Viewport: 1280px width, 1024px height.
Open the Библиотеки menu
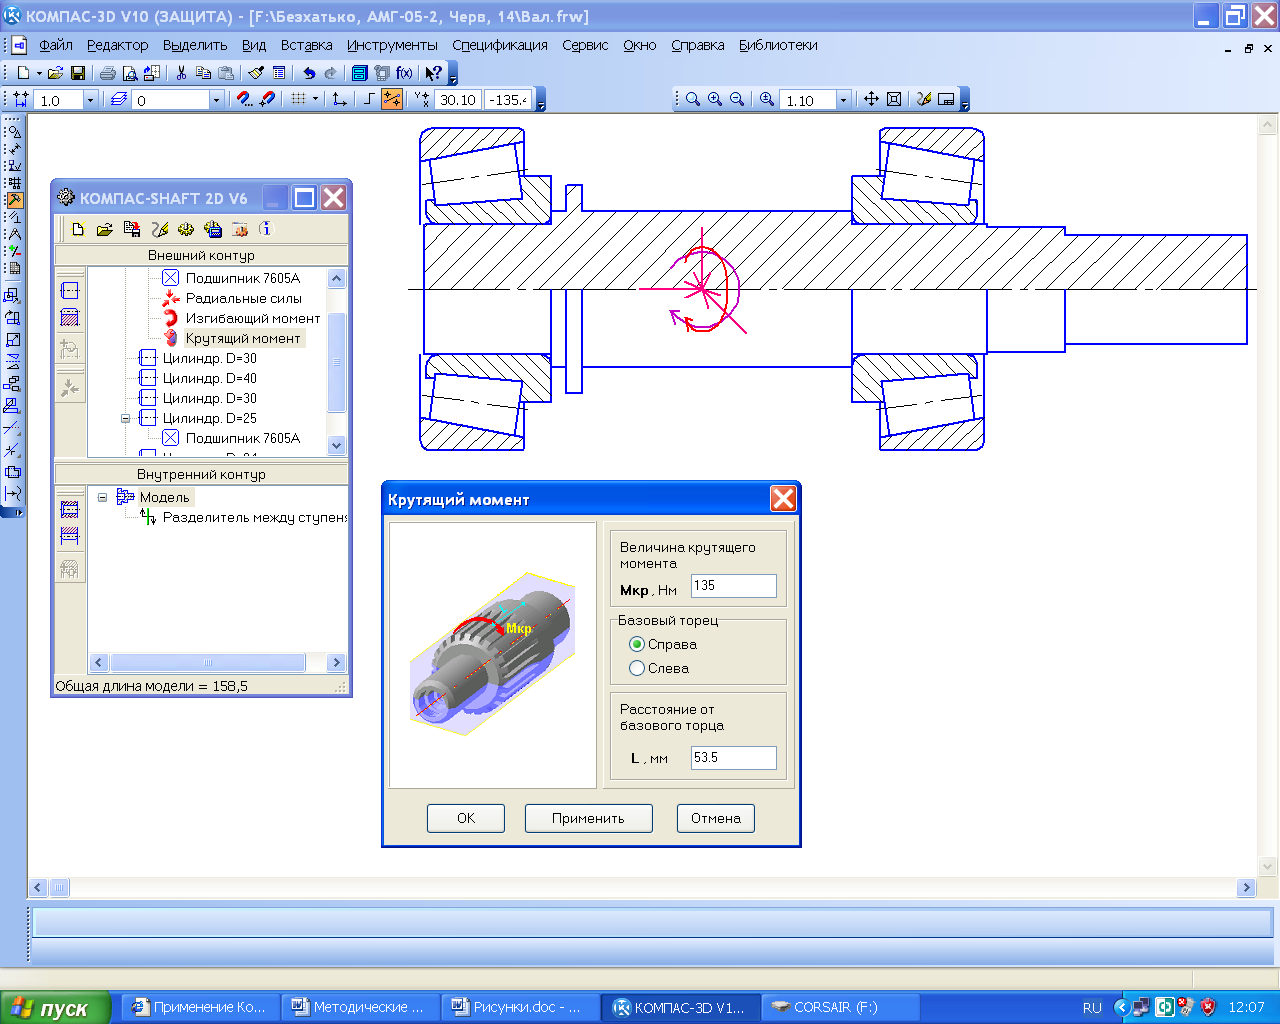[778, 45]
